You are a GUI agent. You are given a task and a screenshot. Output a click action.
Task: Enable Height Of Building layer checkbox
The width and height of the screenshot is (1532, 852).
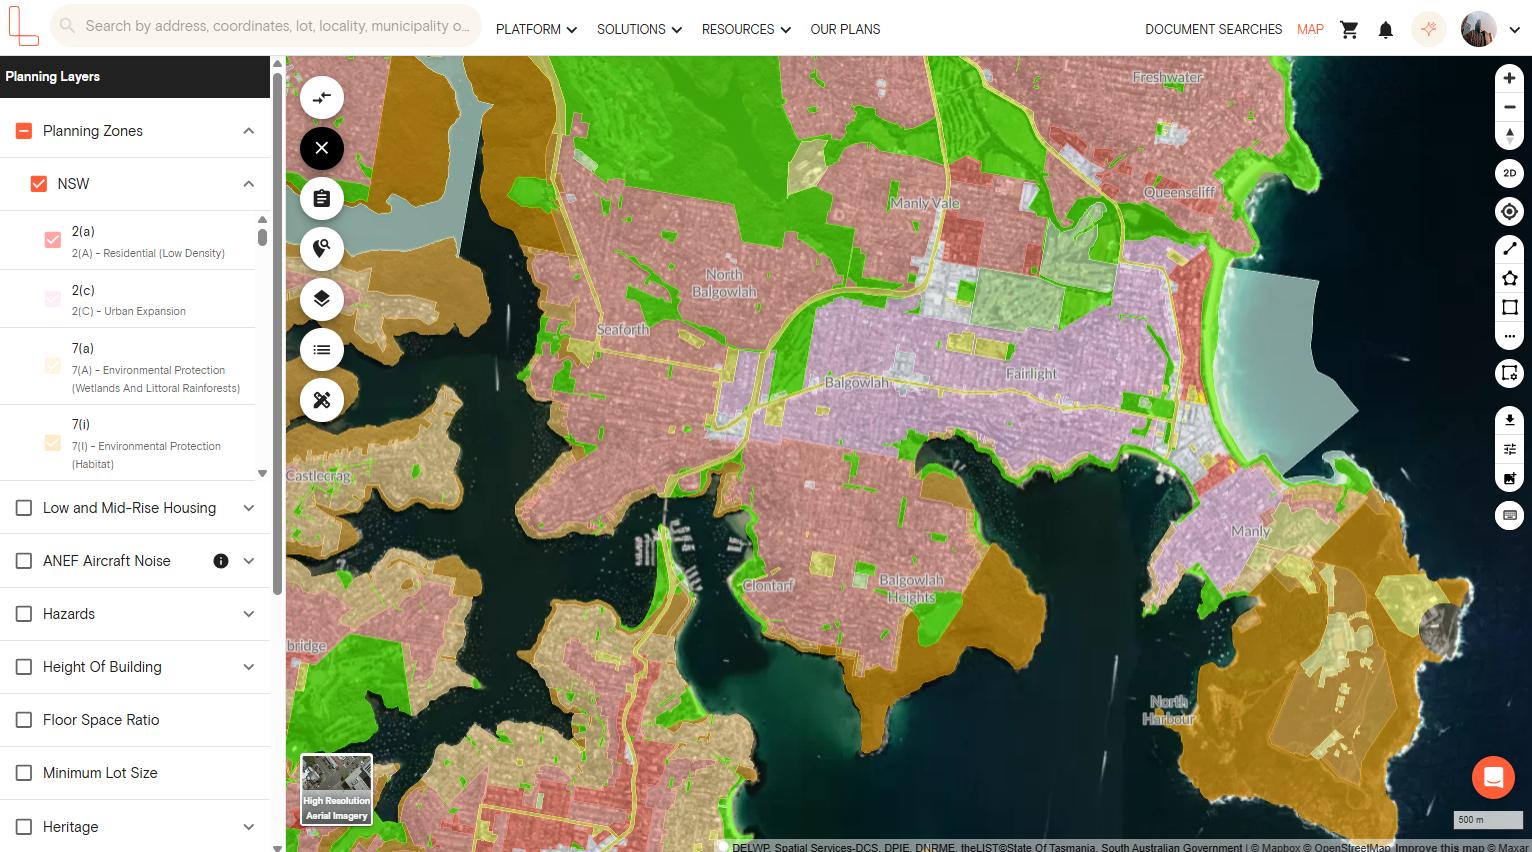click(x=24, y=667)
